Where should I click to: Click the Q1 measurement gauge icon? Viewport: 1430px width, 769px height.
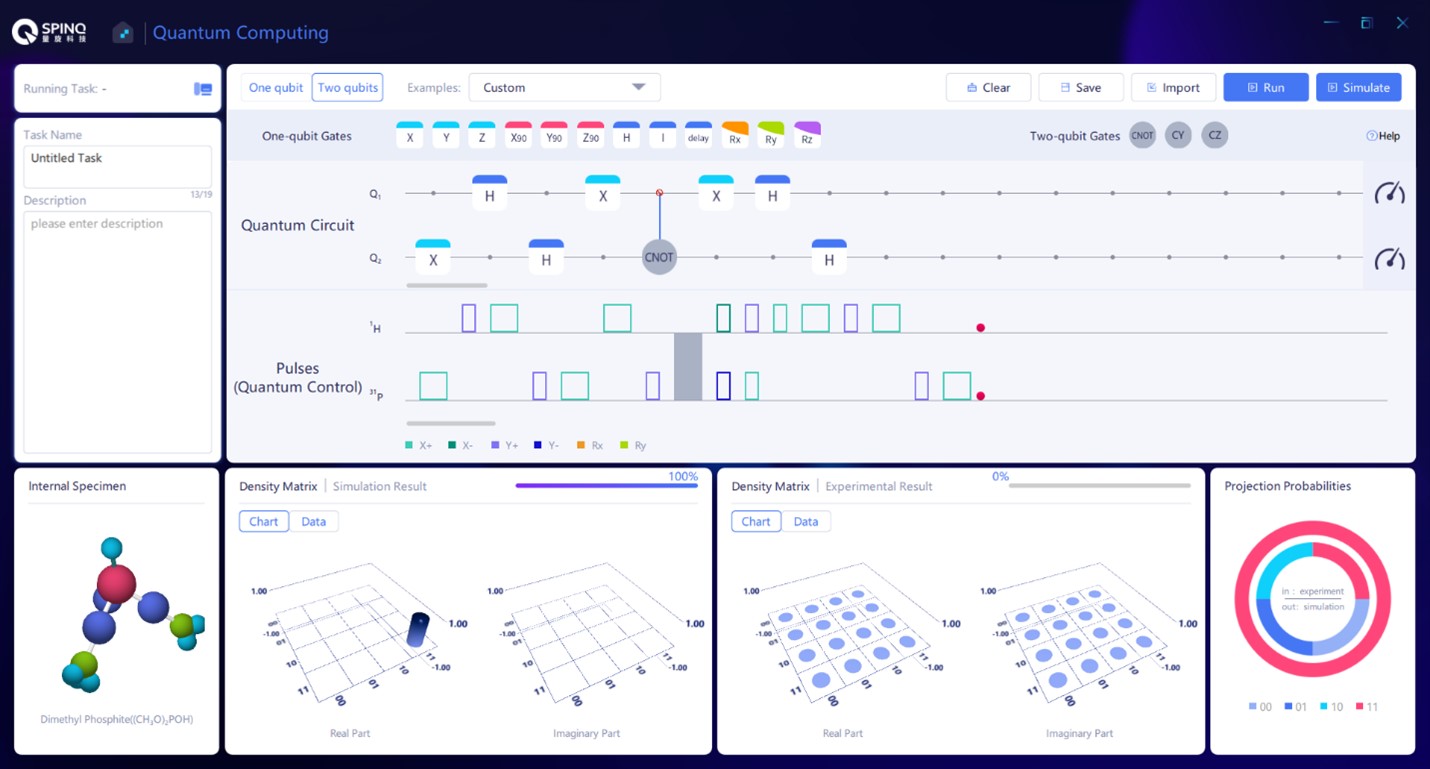coord(1389,193)
